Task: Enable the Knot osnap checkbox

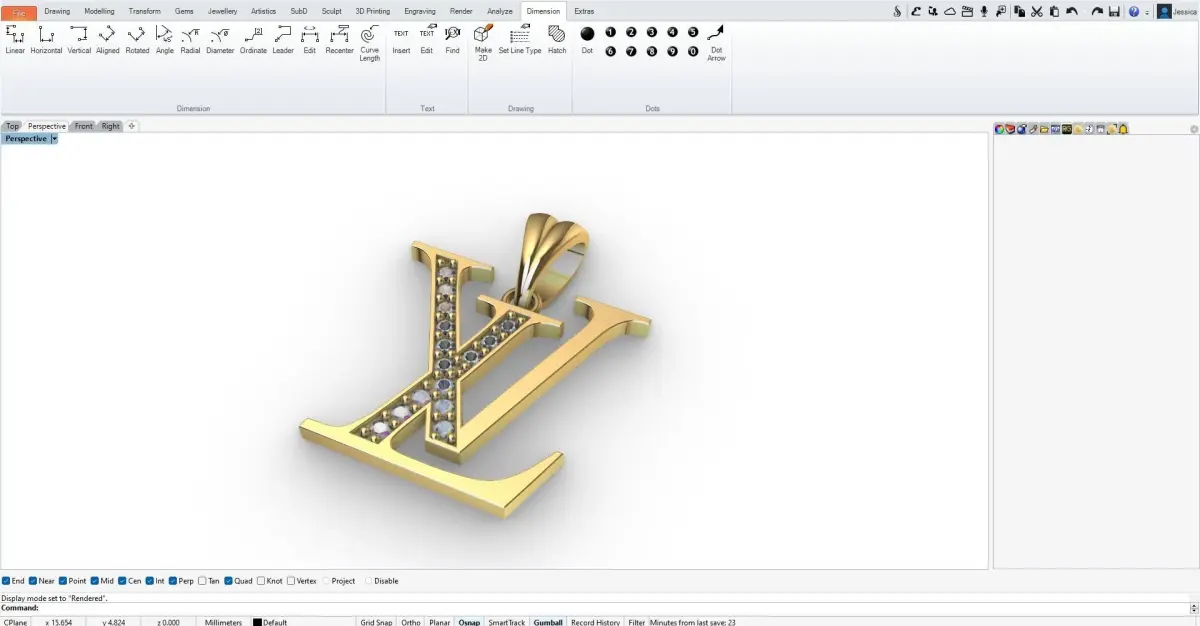Action: tap(262, 581)
